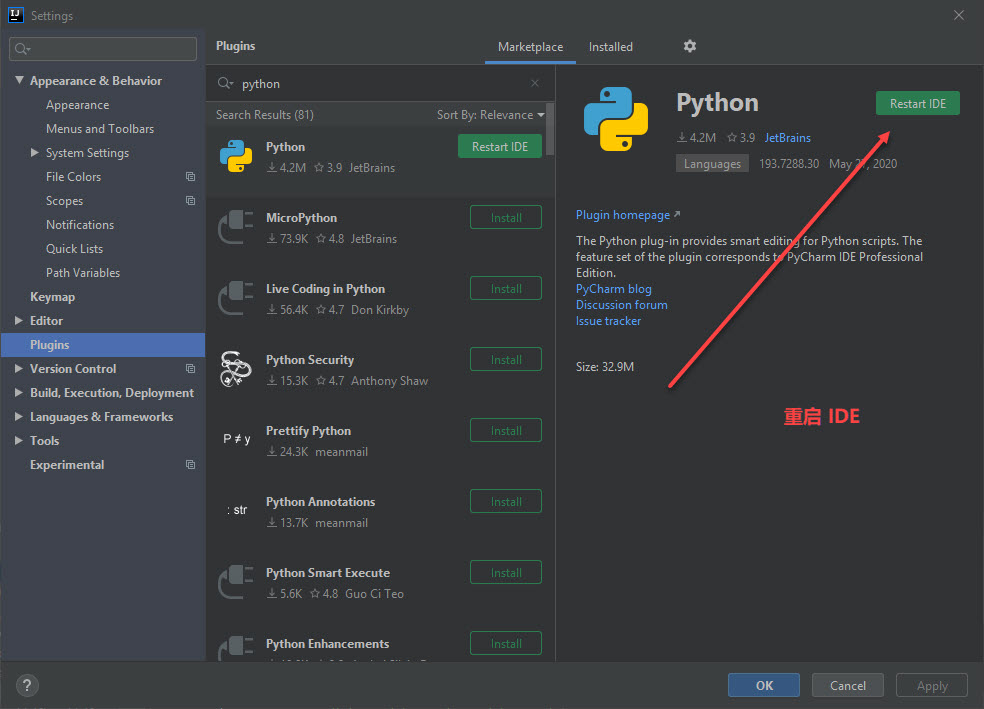Click the copy-settings icon beside Scopes
This screenshot has width=984, height=709.
[x=189, y=201]
